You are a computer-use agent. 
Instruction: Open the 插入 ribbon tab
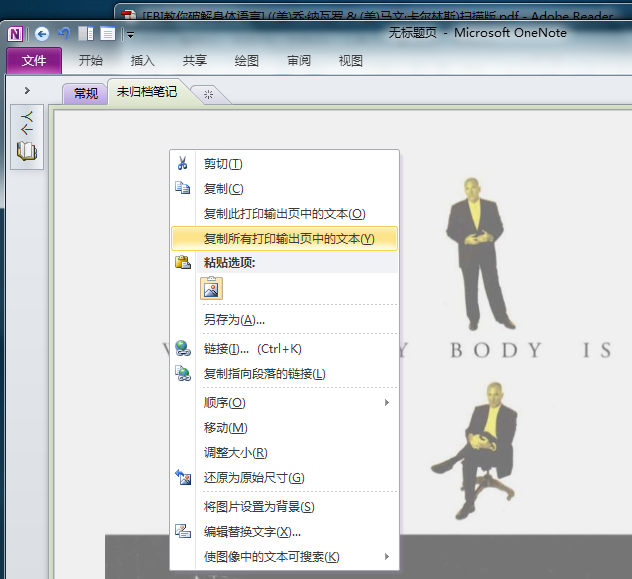pos(142,61)
